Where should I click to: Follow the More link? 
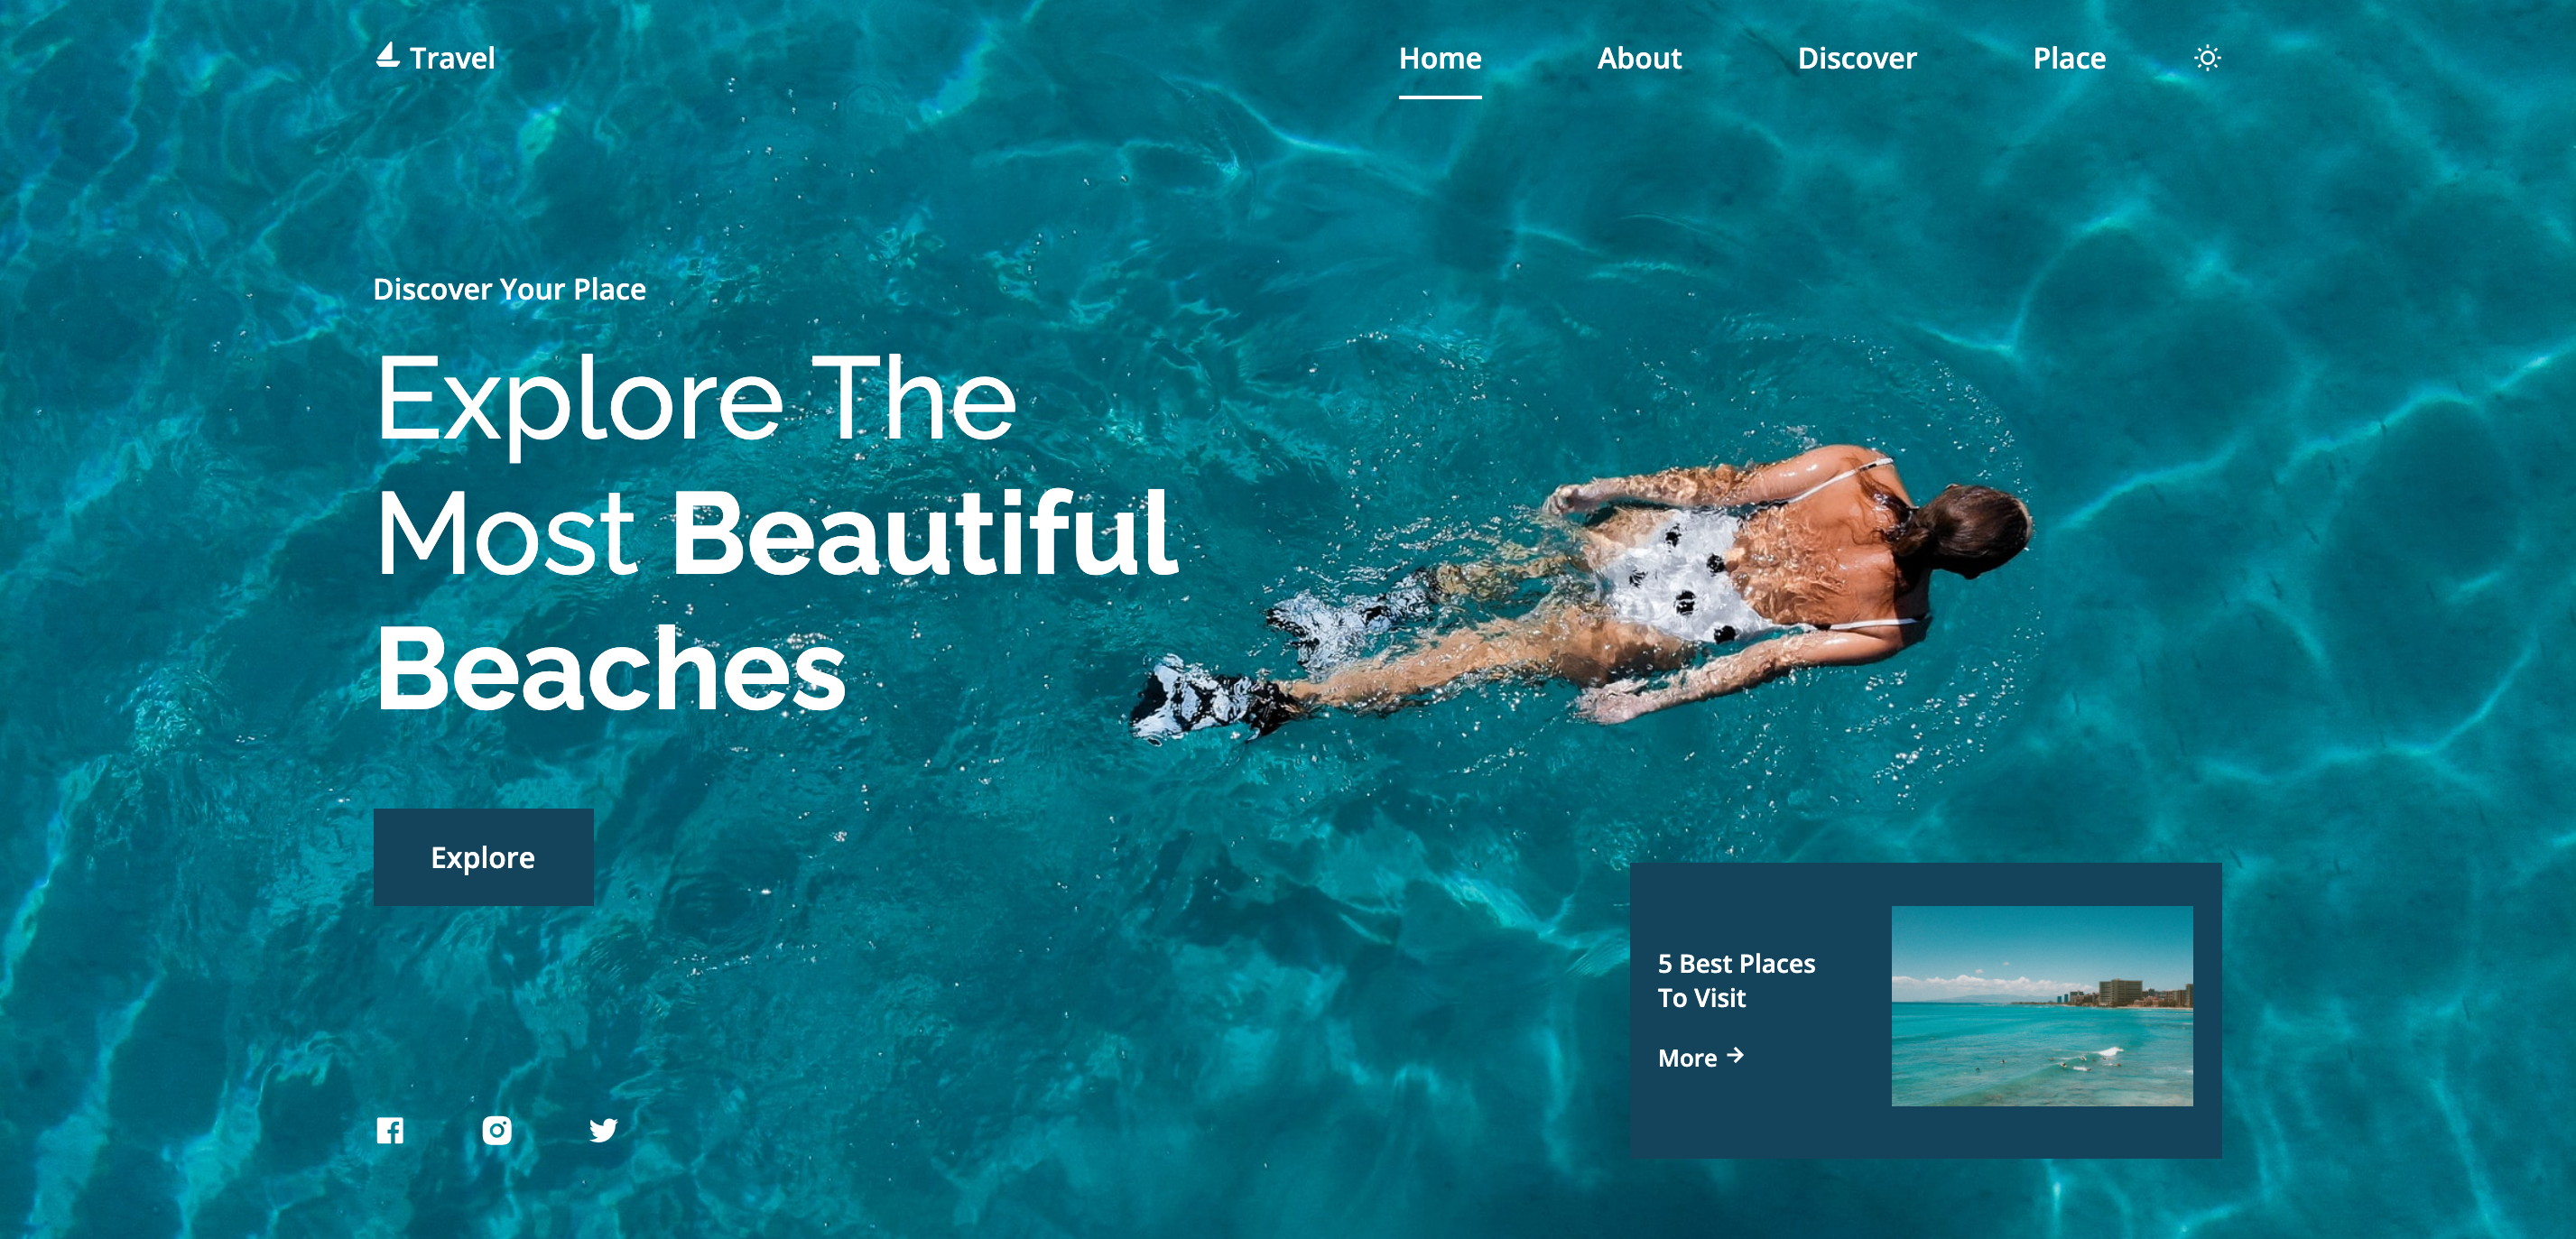(x=1701, y=1057)
